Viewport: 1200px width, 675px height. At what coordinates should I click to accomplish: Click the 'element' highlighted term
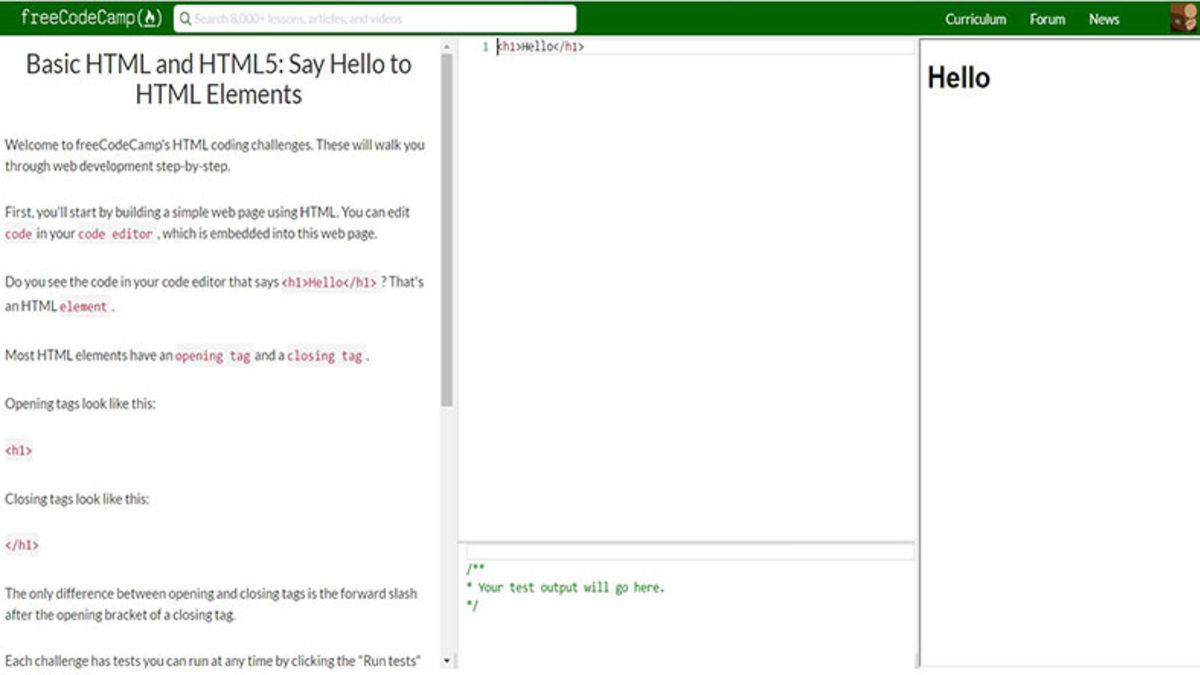tap(83, 307)
